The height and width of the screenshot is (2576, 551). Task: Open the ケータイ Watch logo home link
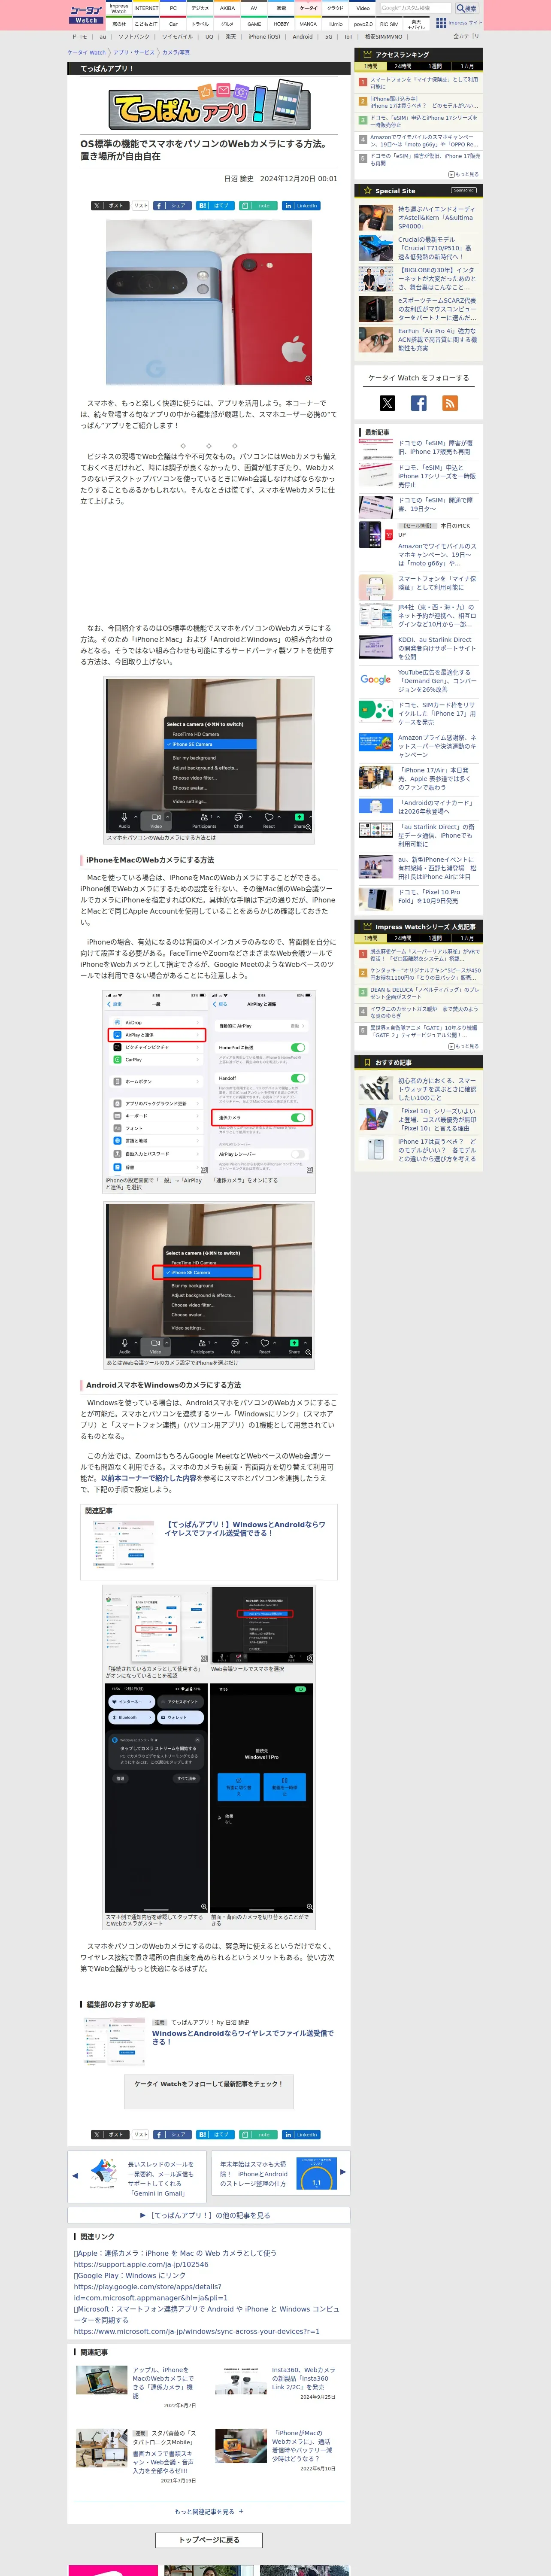pyautogui.click(x=86, y=14)
